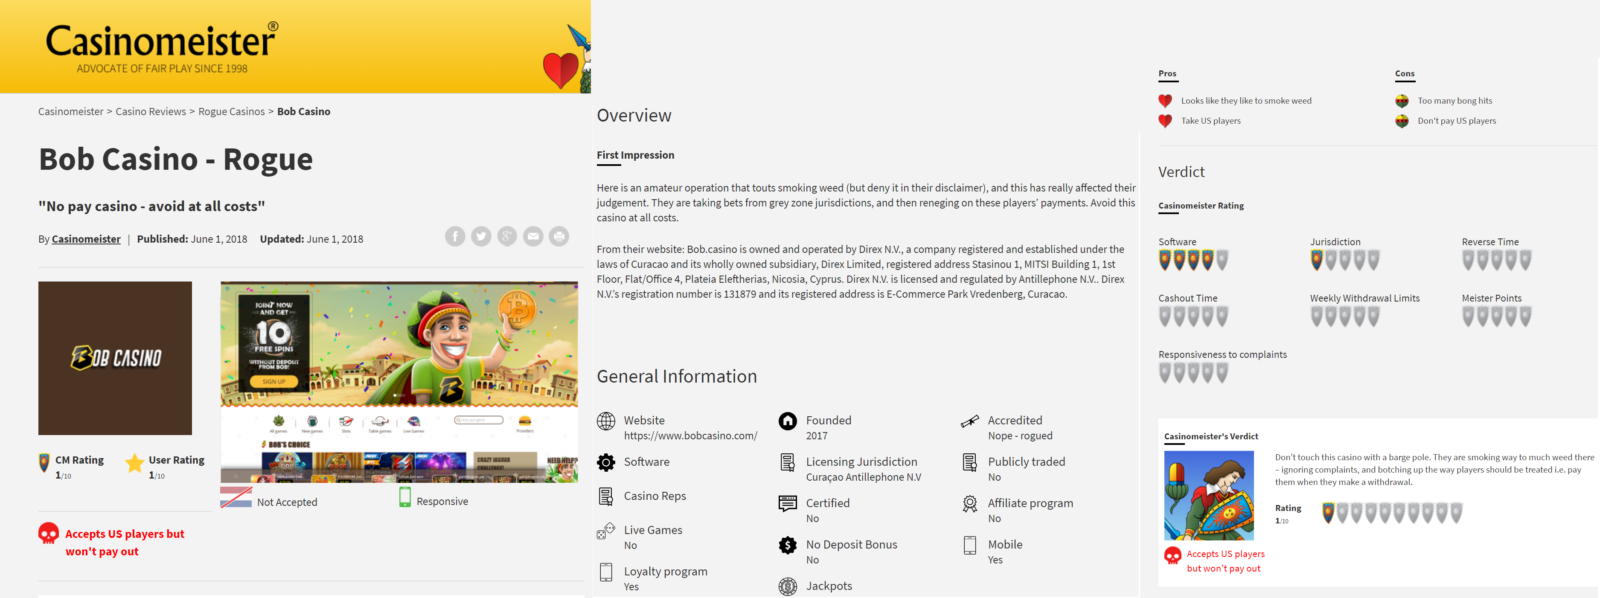Click the red skull beside the US players warning

click(x=48, y=533)
